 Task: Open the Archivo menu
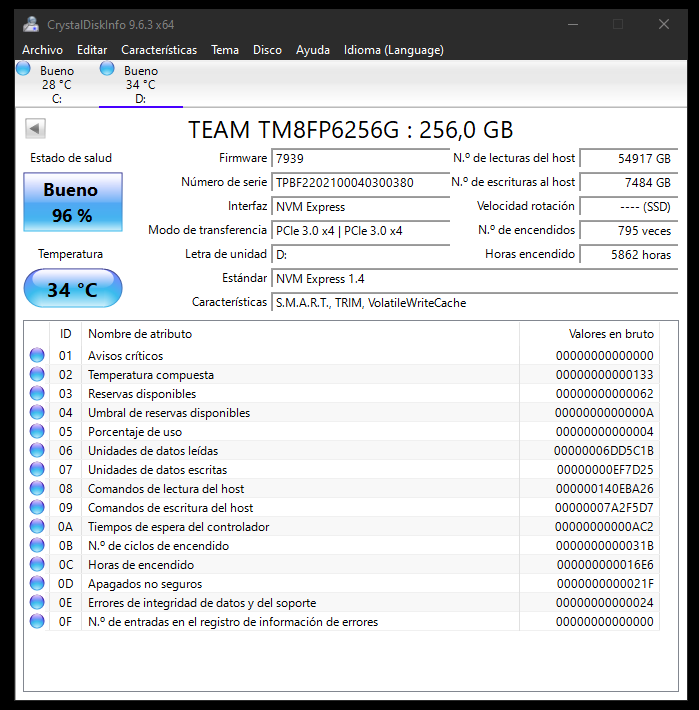(43, 50)
